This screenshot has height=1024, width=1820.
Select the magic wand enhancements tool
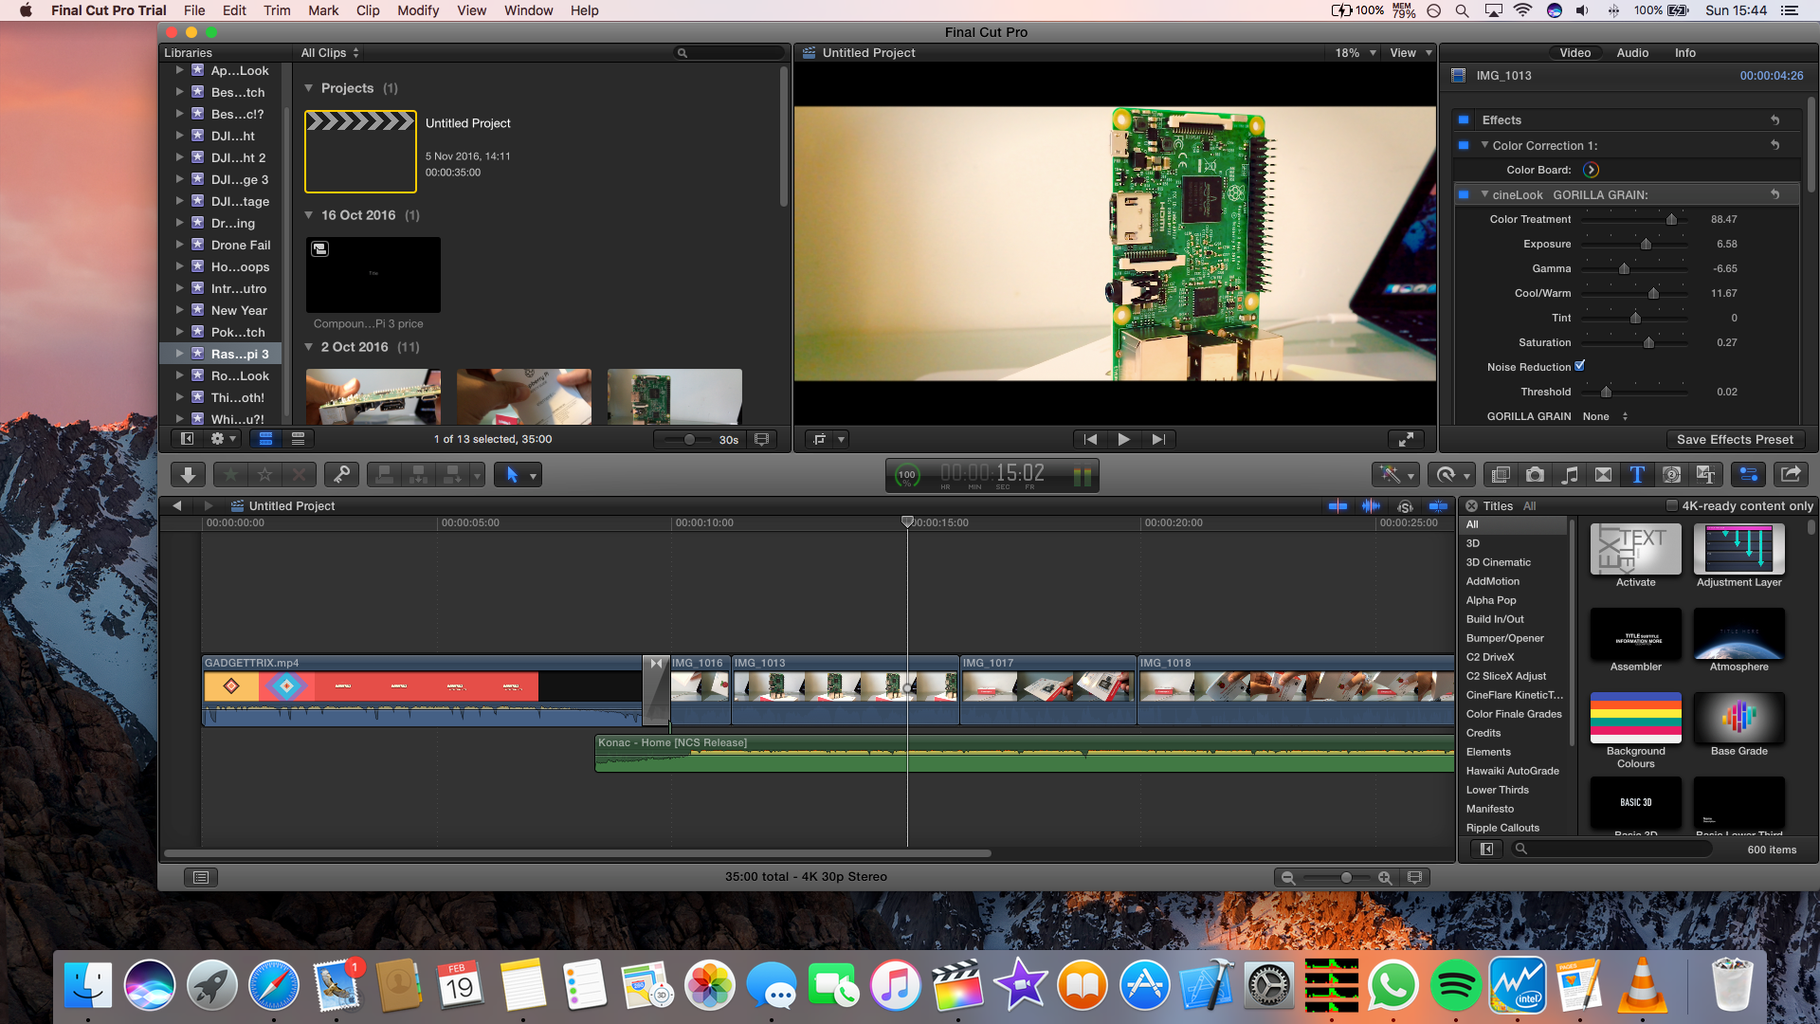coord(1392,474)
